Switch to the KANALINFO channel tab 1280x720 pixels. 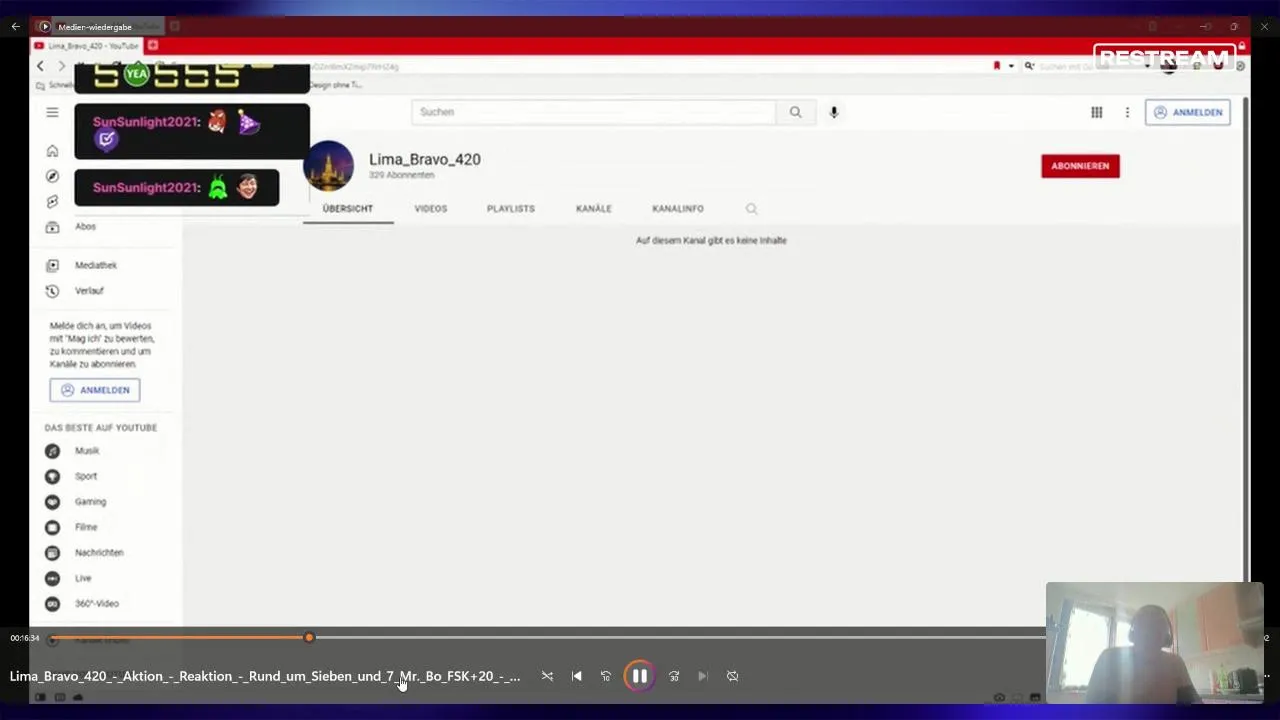click(678, 208)
